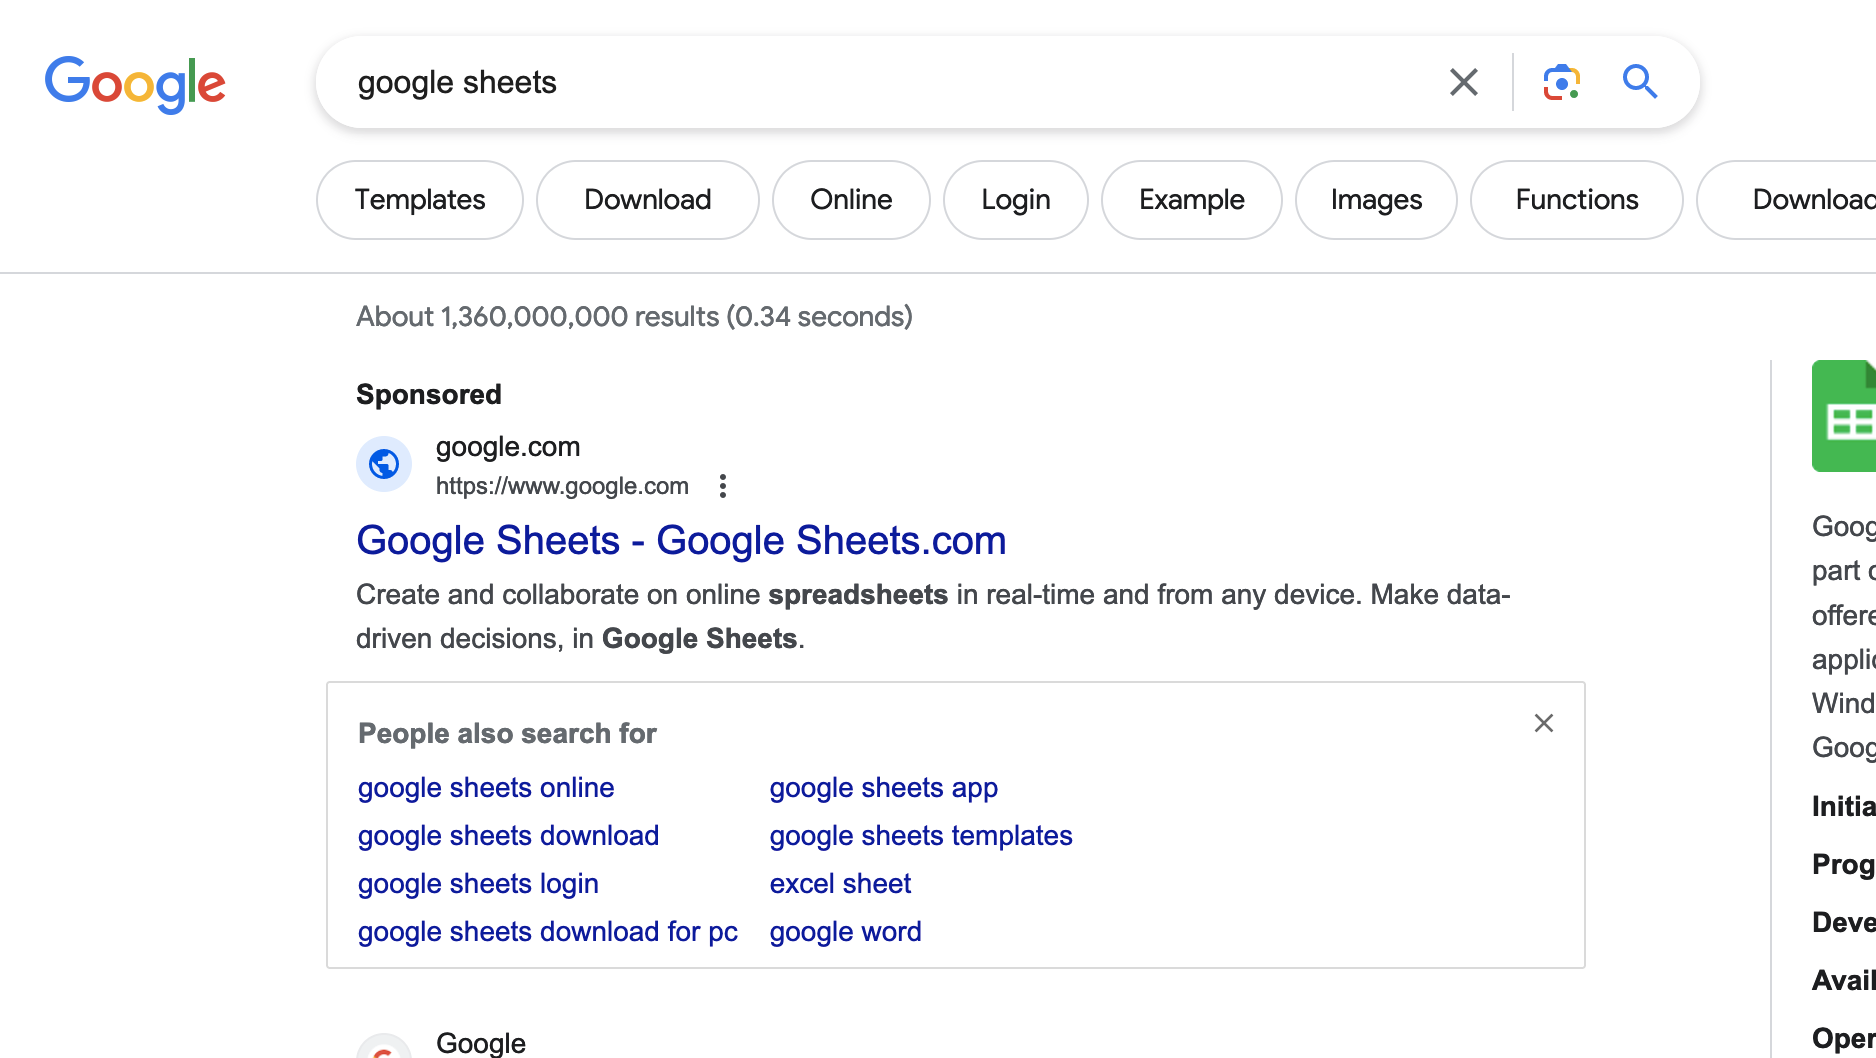Screen dimensions: 1876x1058
Task: Open google sheets login suggestion
Action: click(478, 884)
